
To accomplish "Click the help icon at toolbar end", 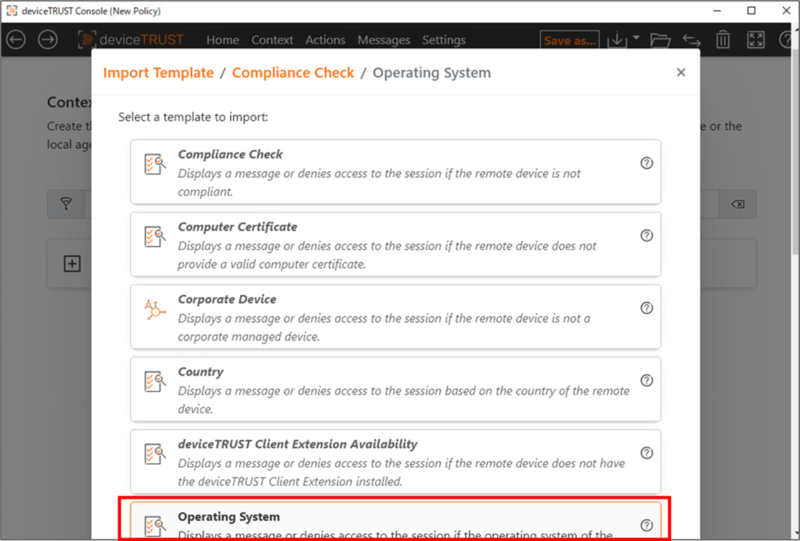I will coord(786,40).
